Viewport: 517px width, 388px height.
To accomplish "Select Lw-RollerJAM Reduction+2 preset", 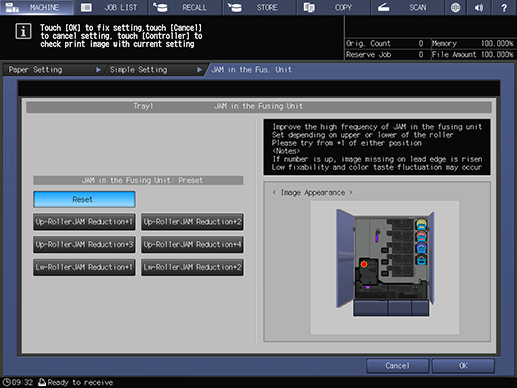I will pos(192,267).
